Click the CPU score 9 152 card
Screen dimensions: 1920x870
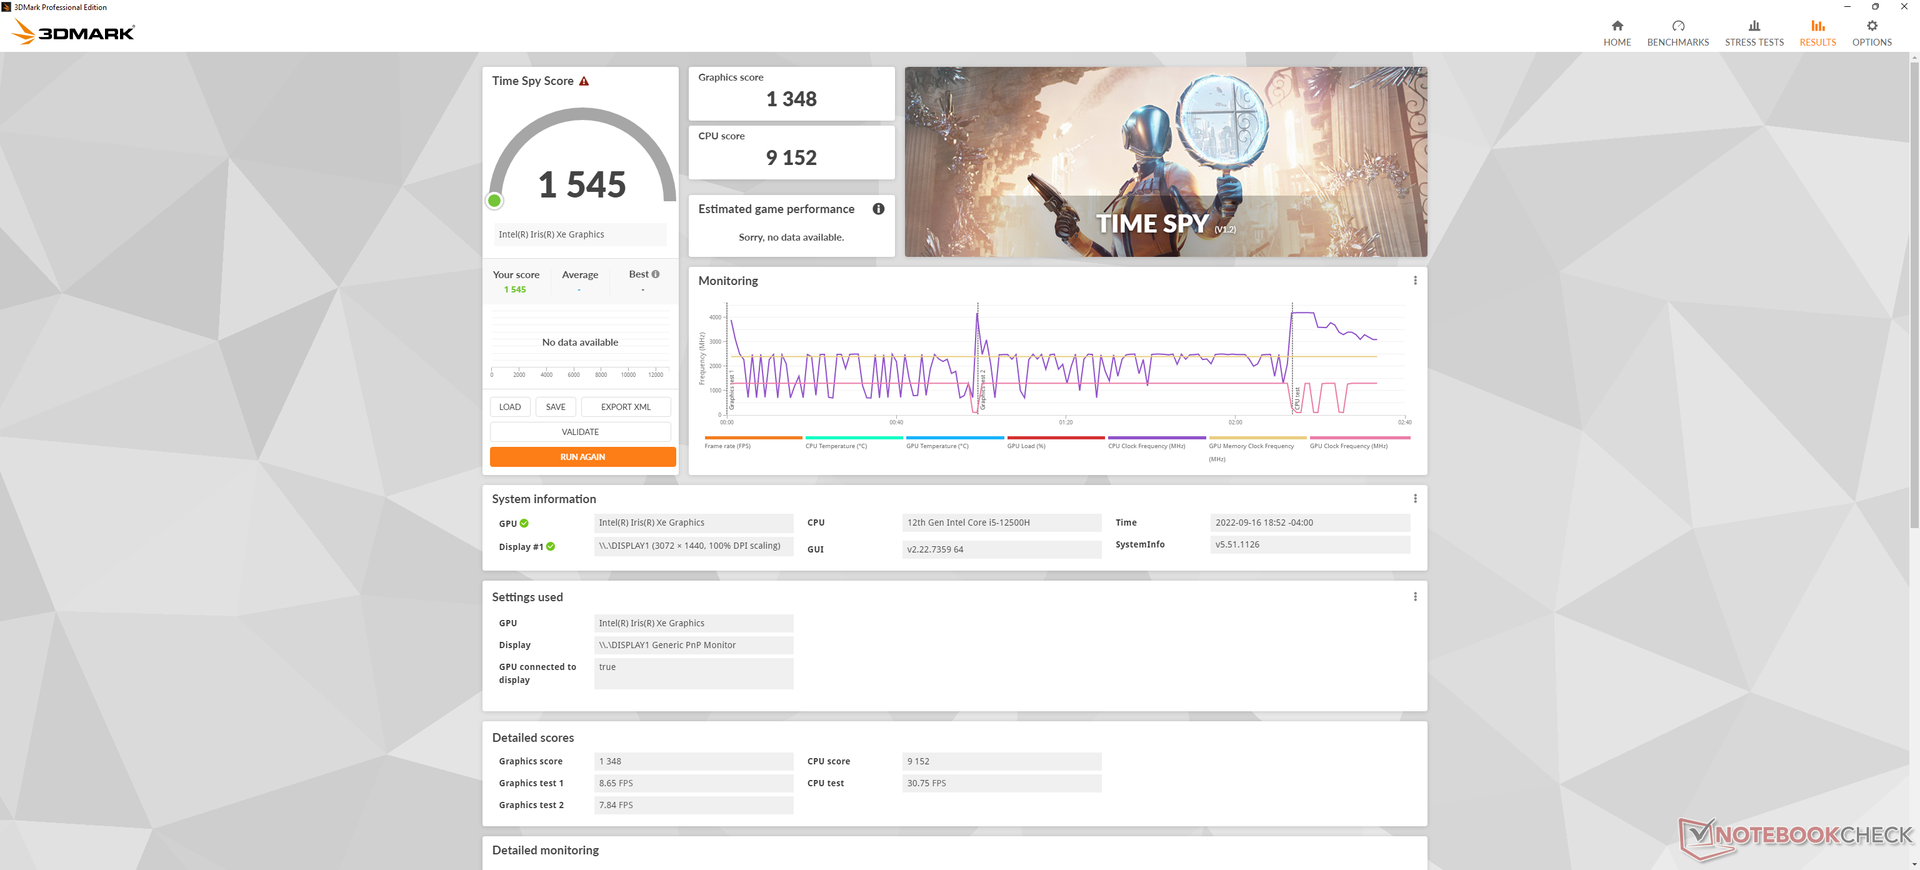coord(791,152)
